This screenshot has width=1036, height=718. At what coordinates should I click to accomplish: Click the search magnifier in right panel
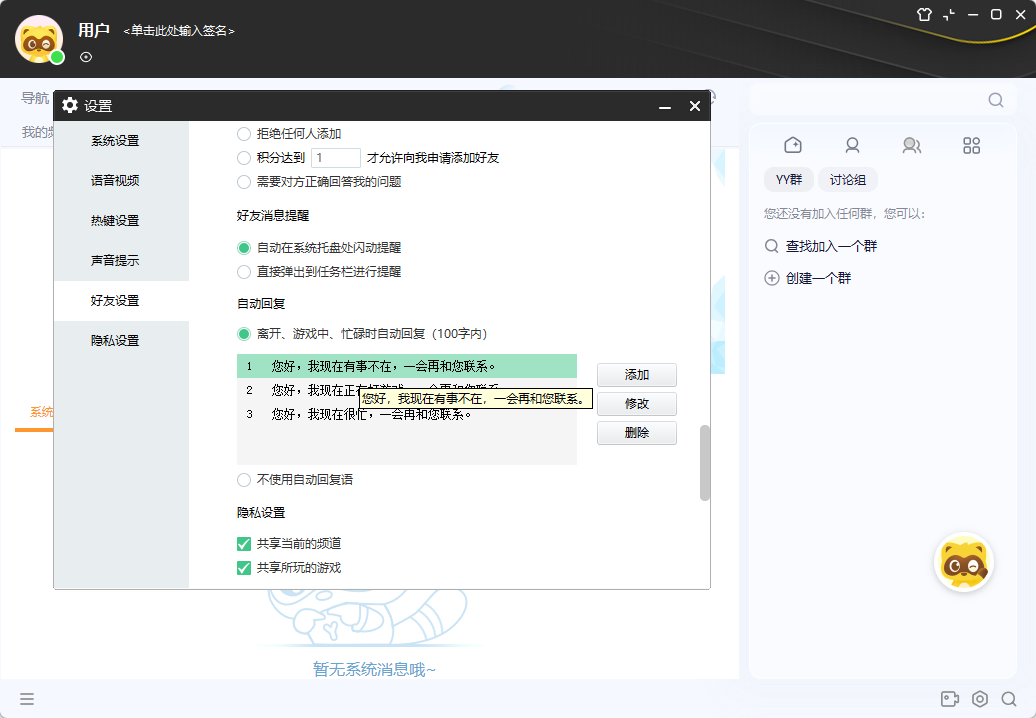pos(996,100)
